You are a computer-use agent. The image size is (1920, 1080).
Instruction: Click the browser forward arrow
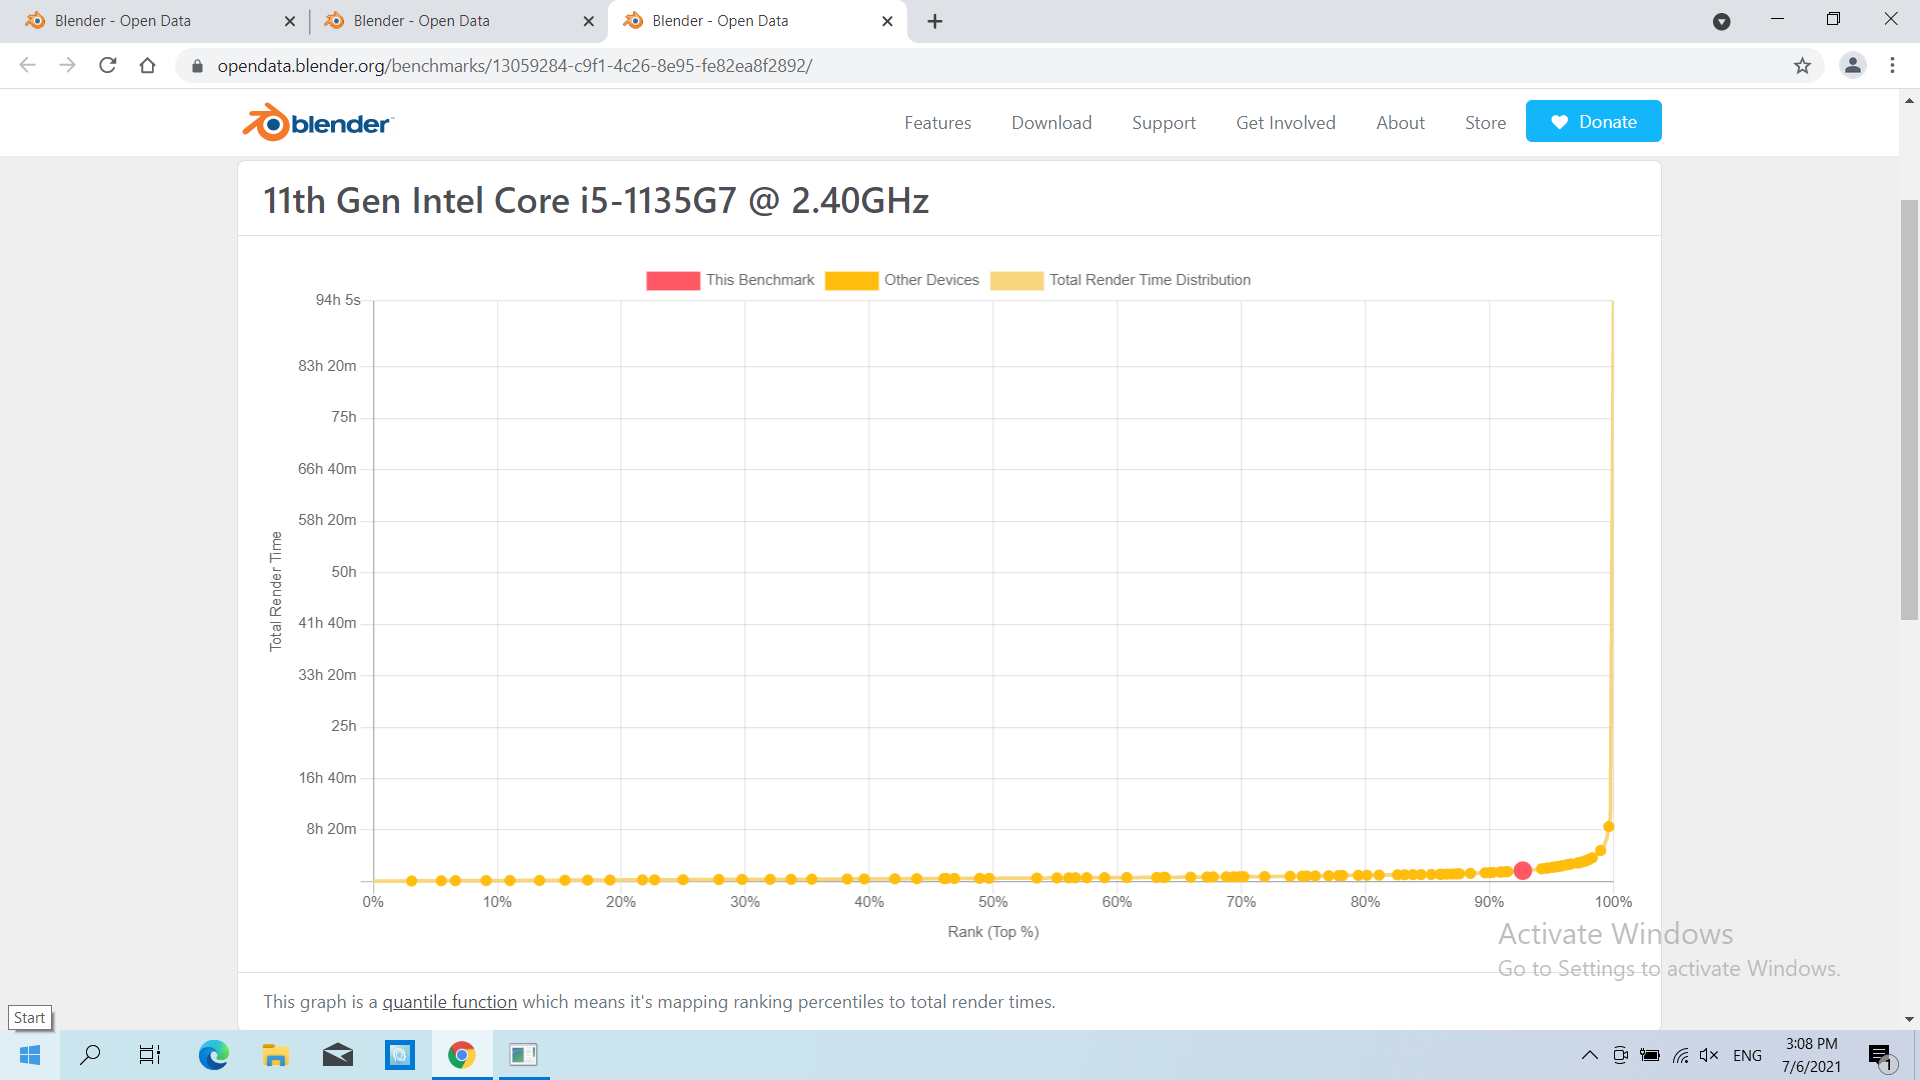click(67, 66)
